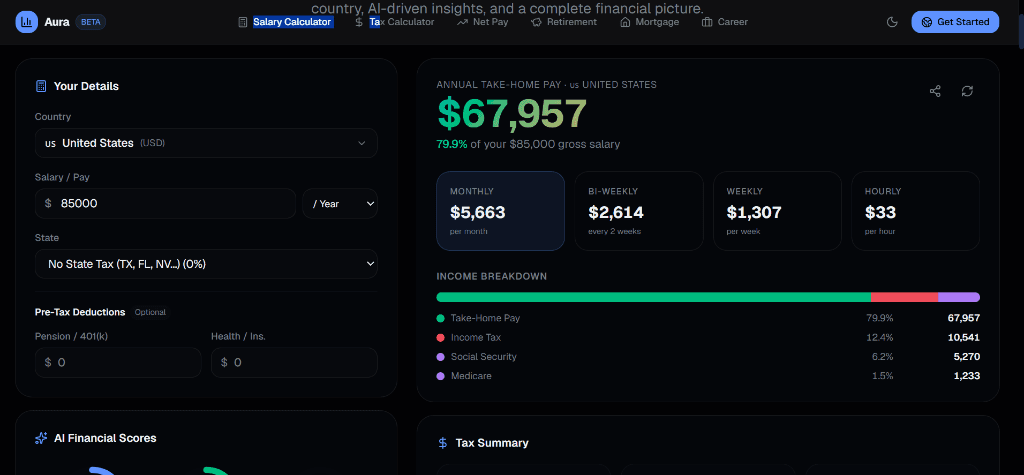Image resolution: width=1024 pixels, height=475 pixels.
Task: Click the Retirement piggy bank icon
Action: 536,22
